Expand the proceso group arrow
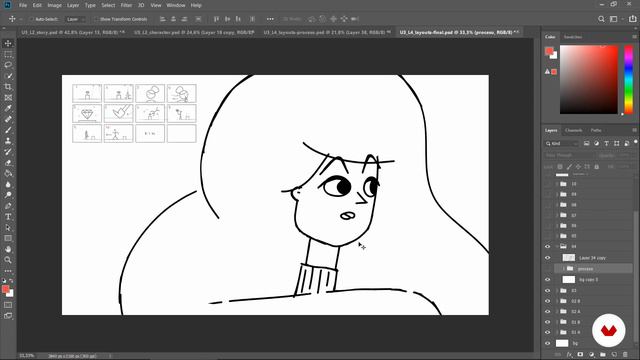Image resolution: width=640 pixels, height=360 pixels. [x=564, y=269]
